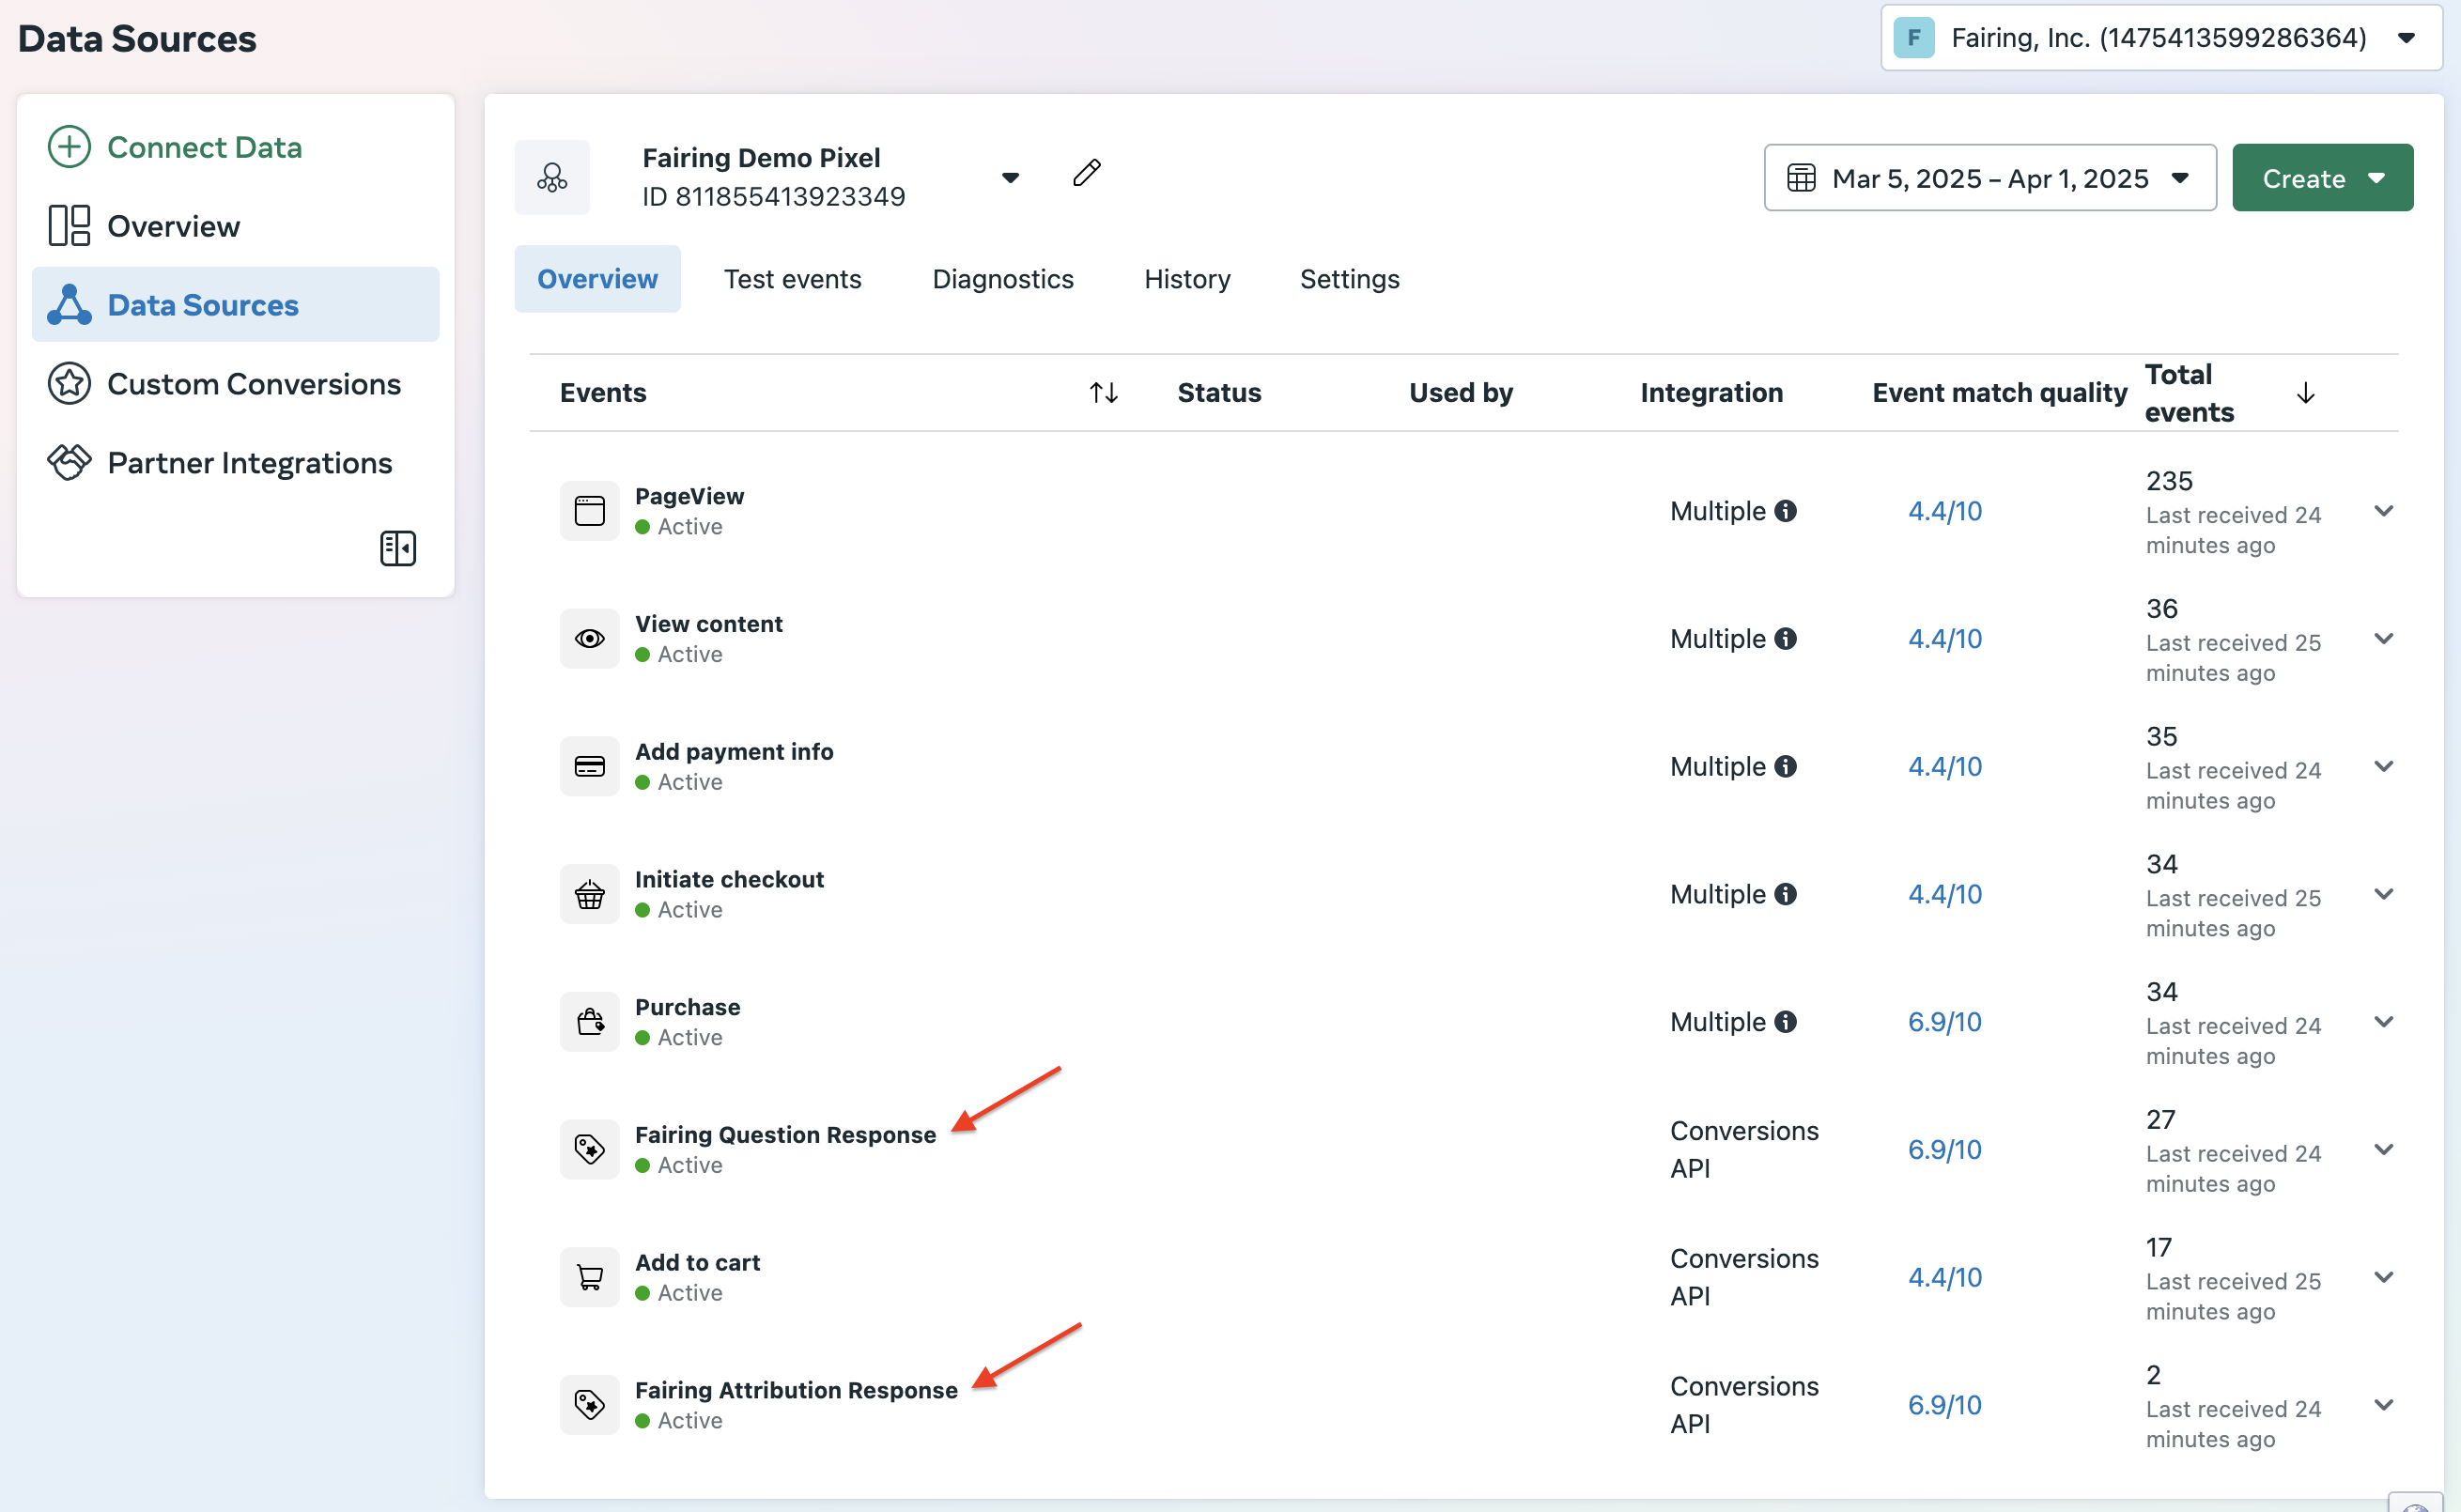Click the Add to cart event icon
2461x1512 pixels.
pyautogui.click(x=589, y=1277)
